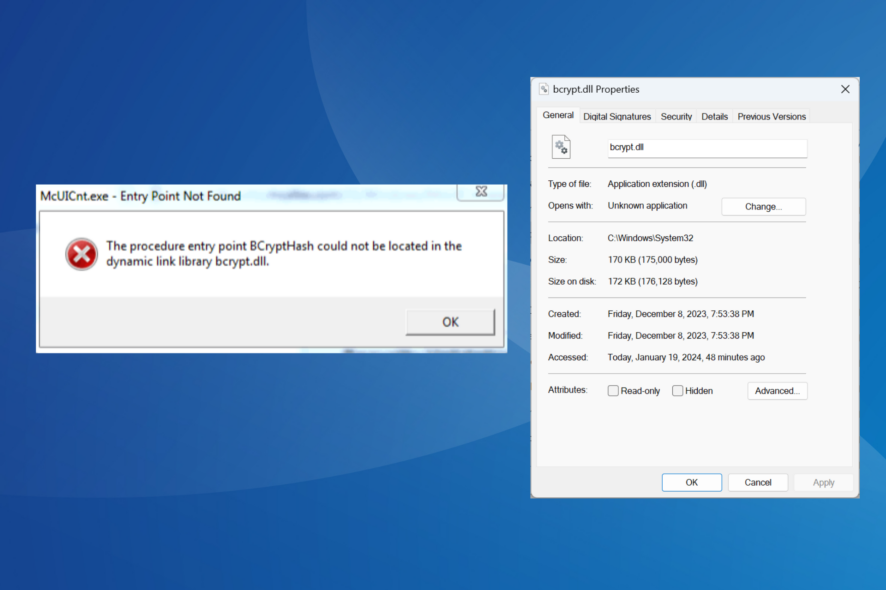The image size is (886, 590).
Task: Click the Change... button for Opens with
Action: click(763, 207)
